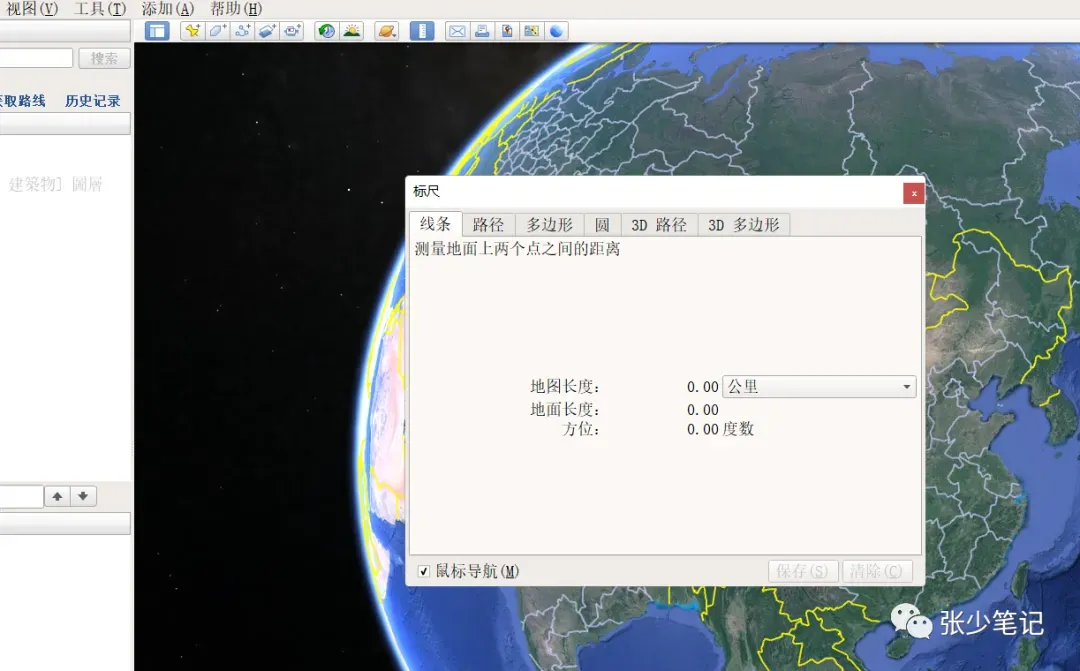This screenshot has width=1080, height=671.
Task: Click the add path toolbar icon
Action: click(242, 31)
